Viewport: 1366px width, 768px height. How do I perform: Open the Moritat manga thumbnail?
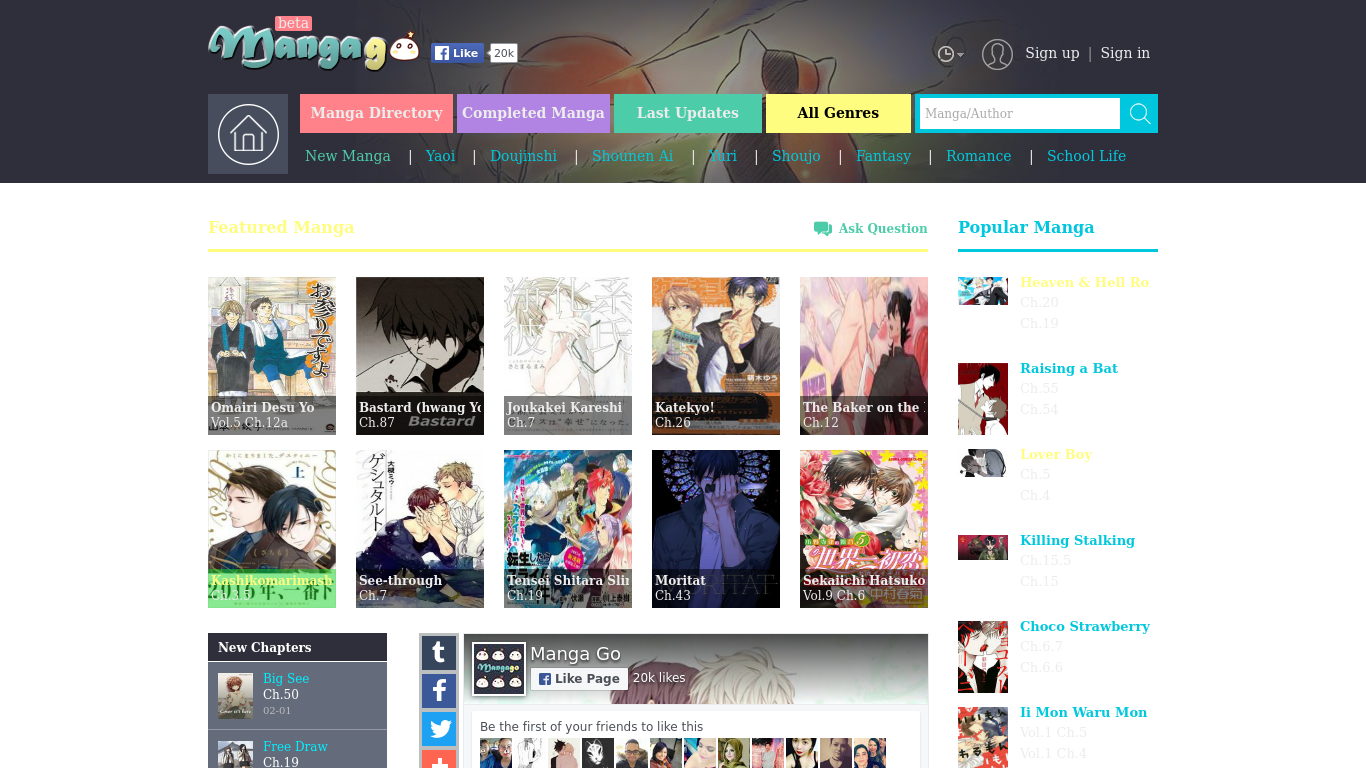click(x=716, y=528)
